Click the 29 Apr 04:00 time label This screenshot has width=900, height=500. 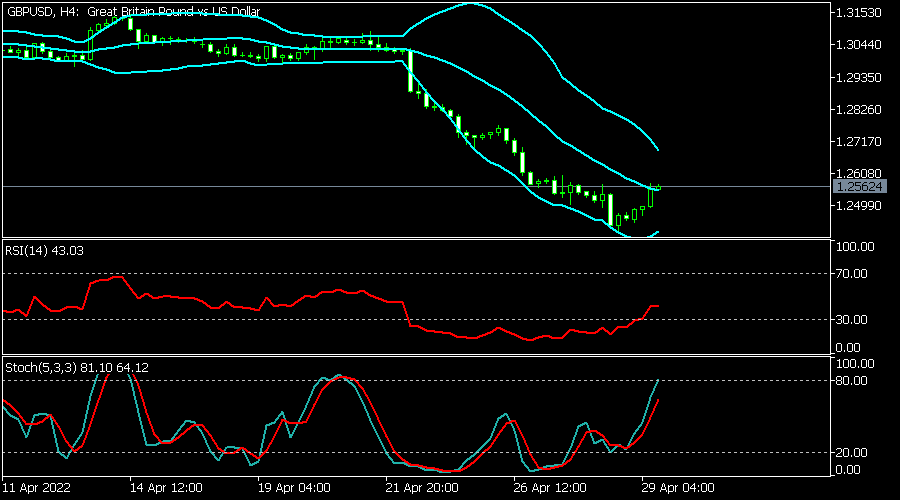pyautogui.click(x=678, y=488)
